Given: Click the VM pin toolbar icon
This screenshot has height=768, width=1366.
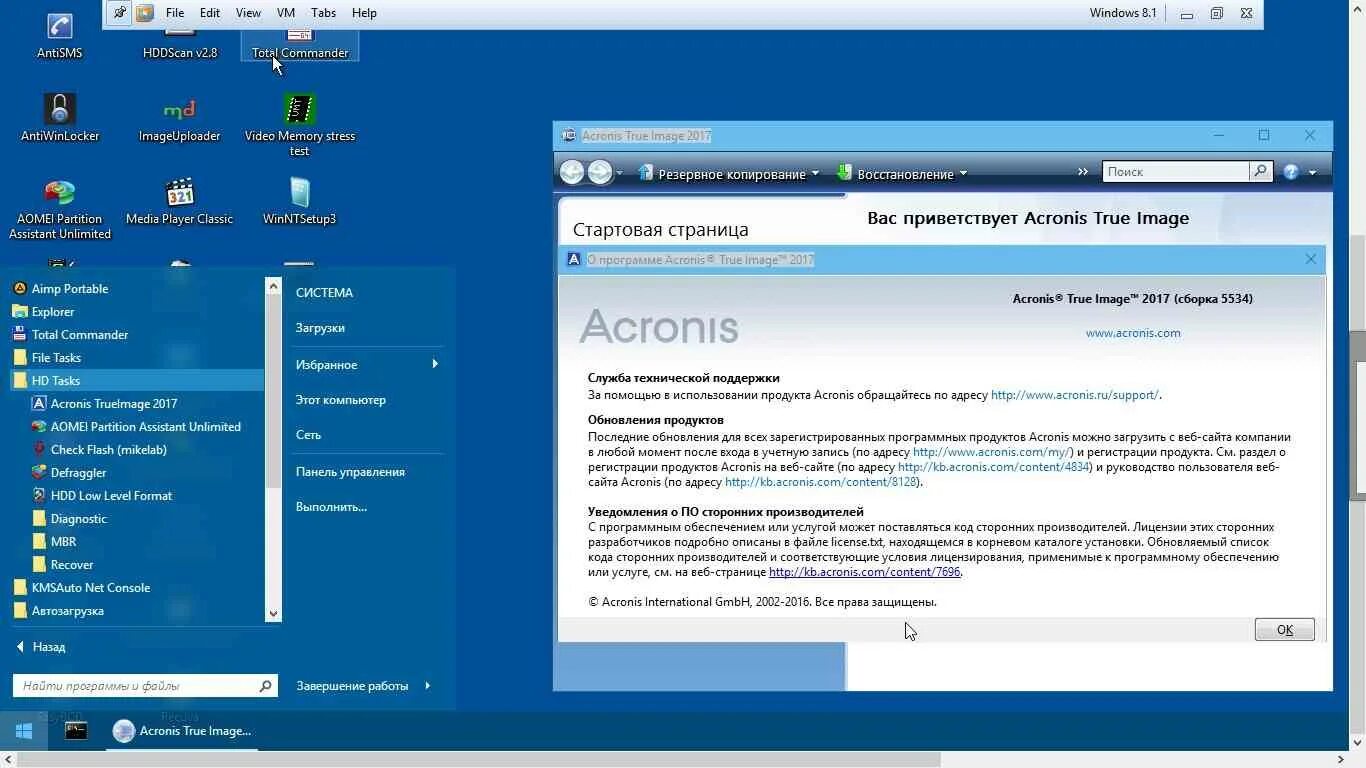Looking at the screenshot, I should click(x=120, y=13).
